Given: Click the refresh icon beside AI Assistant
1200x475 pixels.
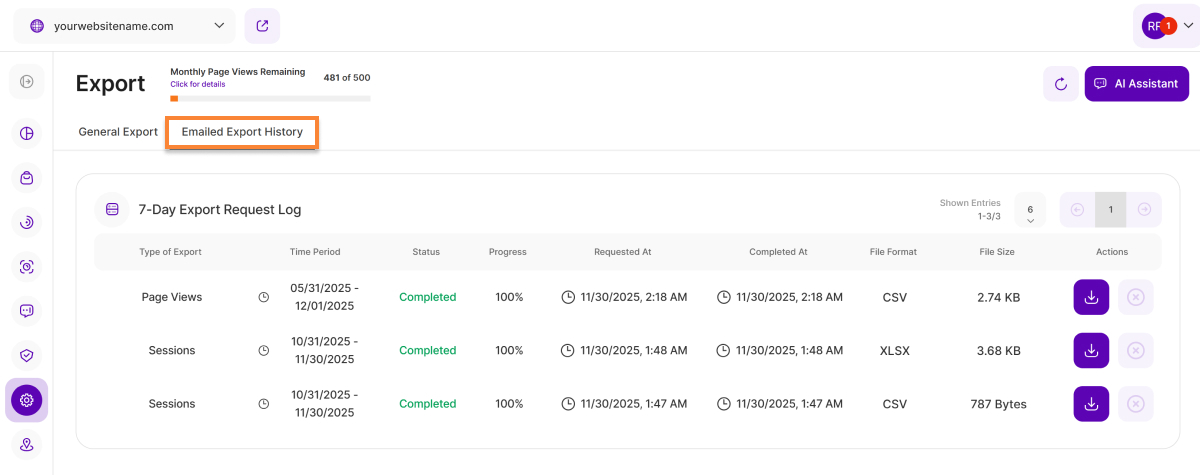Looking at the screenshot, I should (x=1060, y=84).
